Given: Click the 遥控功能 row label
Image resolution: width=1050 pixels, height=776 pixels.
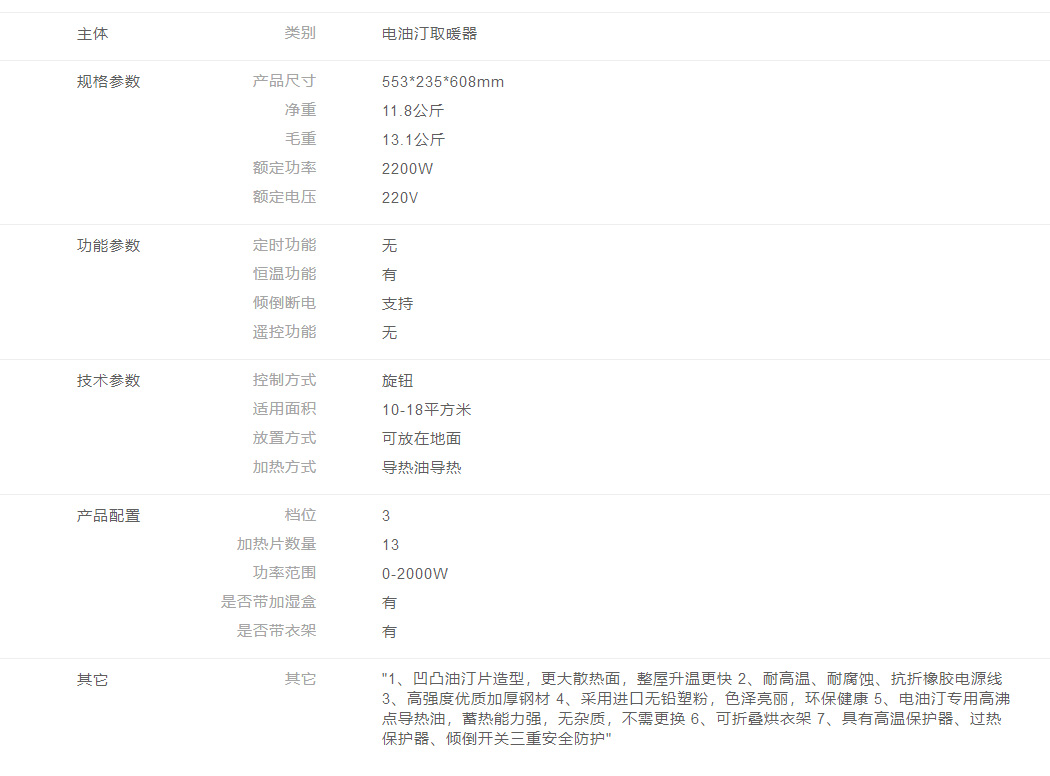Looking at the screenshot, I should click(284, 332).
